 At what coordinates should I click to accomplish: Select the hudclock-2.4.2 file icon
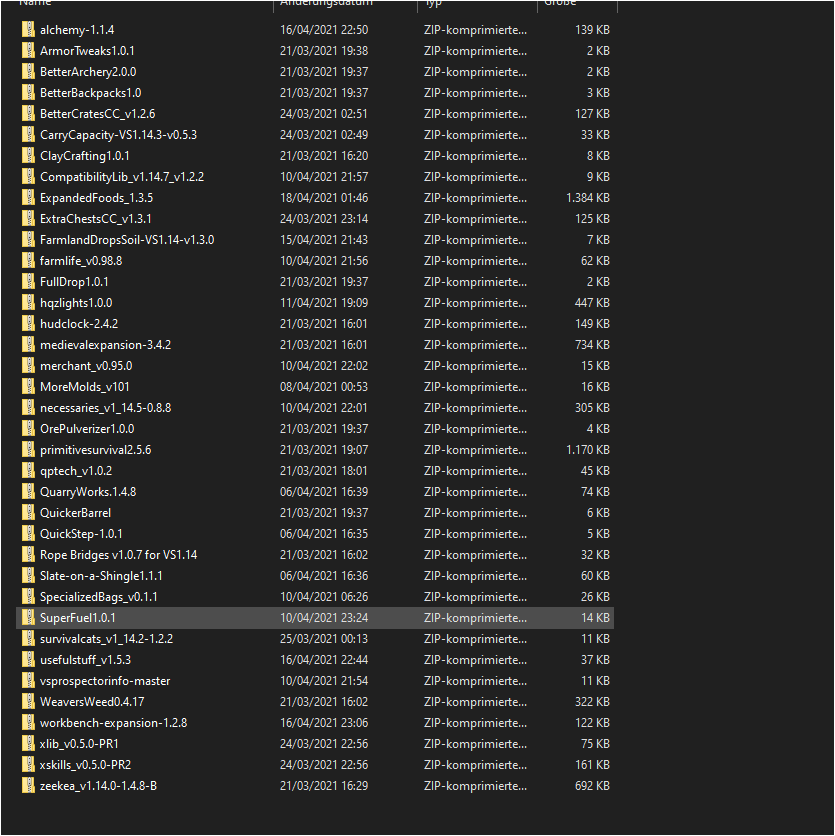28,324
